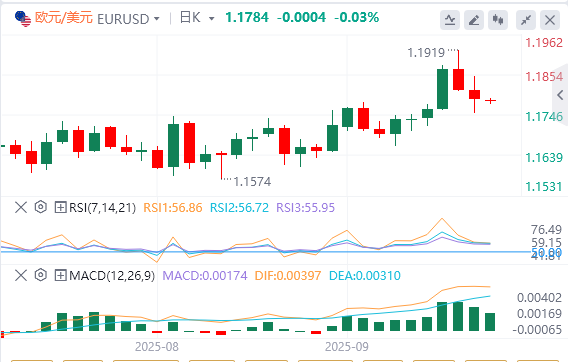Select the pencil drawing tool
568x362 pixels.
(474, 20)
